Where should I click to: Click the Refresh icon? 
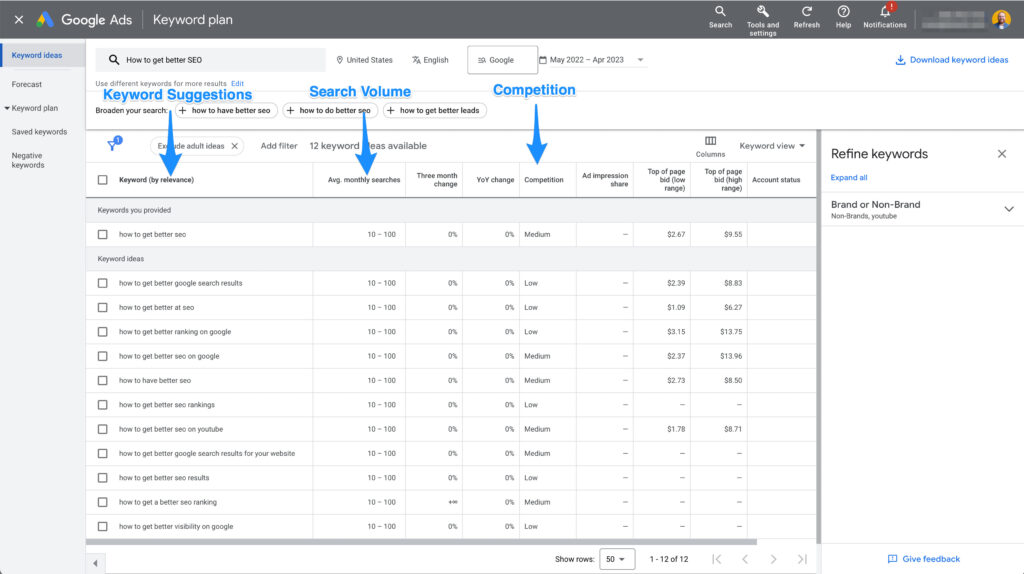tap(806, 13)
